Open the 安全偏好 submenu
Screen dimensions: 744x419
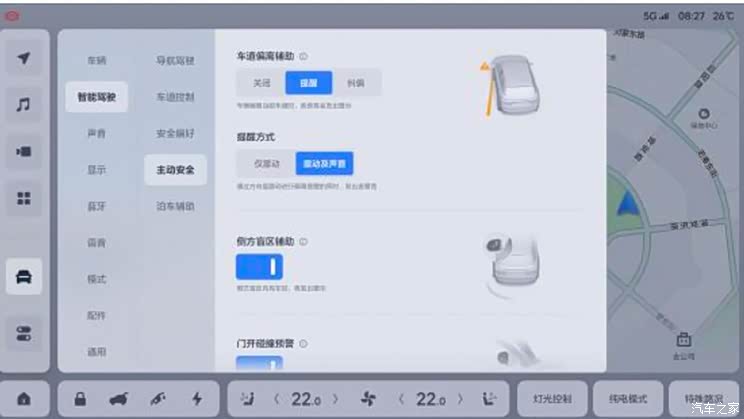[176, 133]
